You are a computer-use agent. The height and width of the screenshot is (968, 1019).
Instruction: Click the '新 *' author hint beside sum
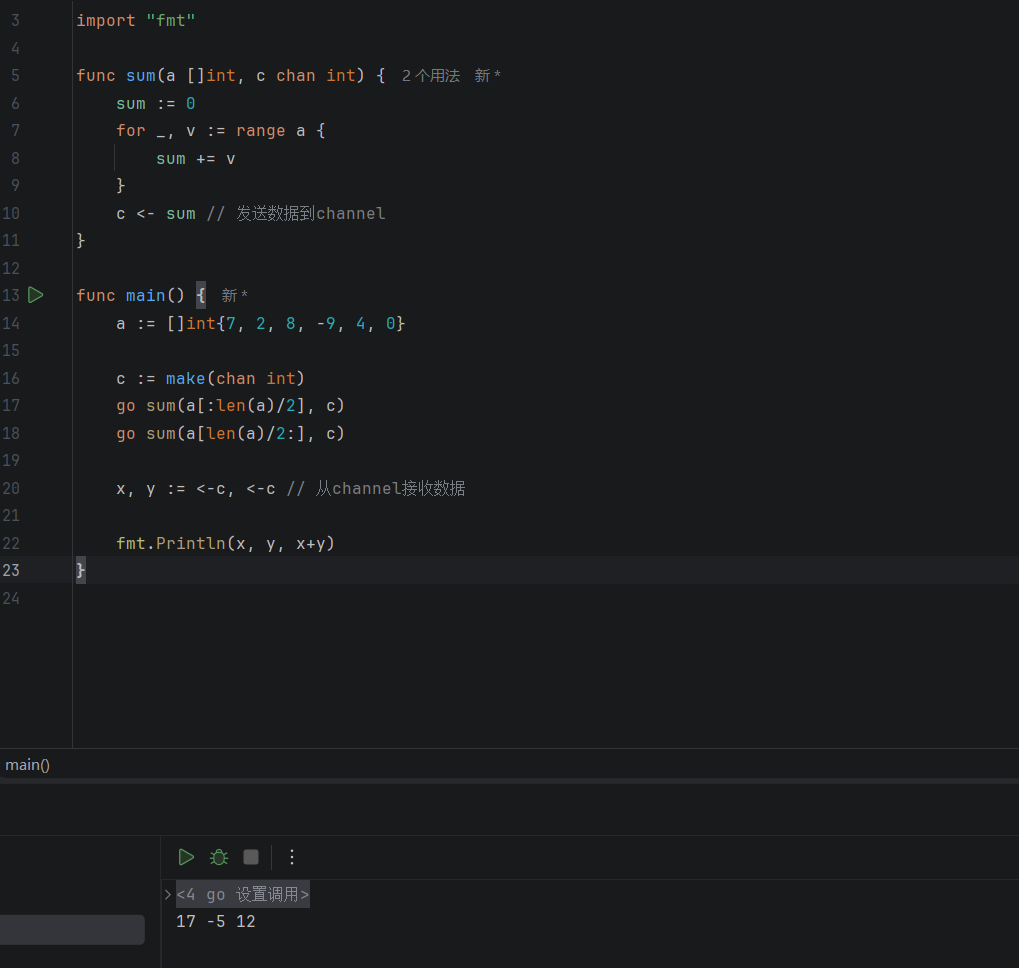pos(487,76)
